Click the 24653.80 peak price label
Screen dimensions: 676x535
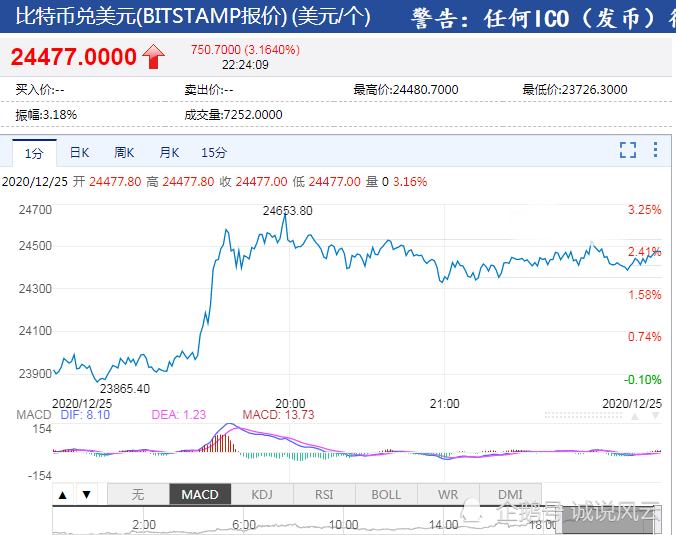pyautogui.click(x=288, y=211)
